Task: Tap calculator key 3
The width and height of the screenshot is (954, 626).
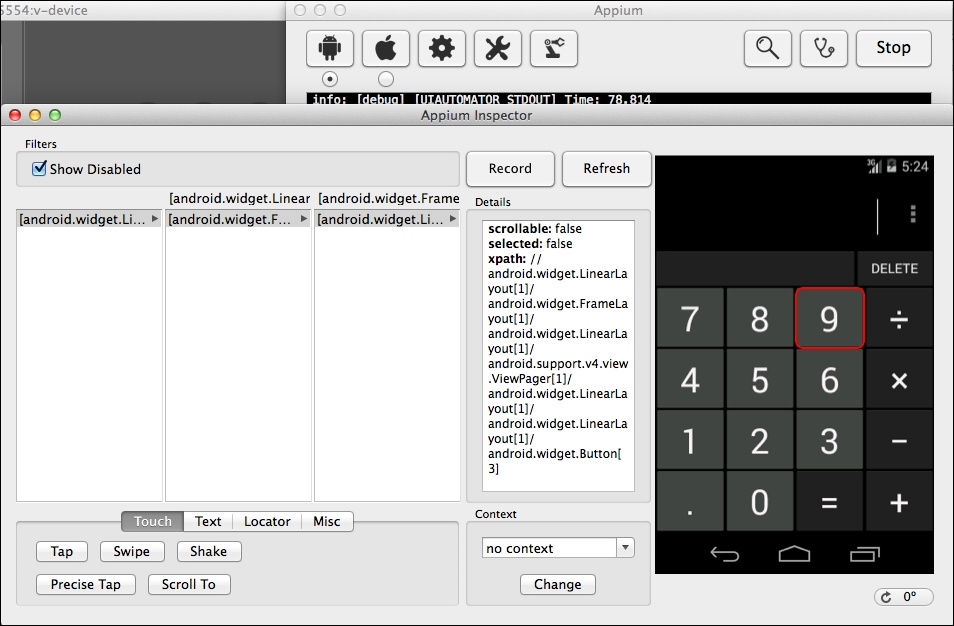Action: [x=829, y=440]
